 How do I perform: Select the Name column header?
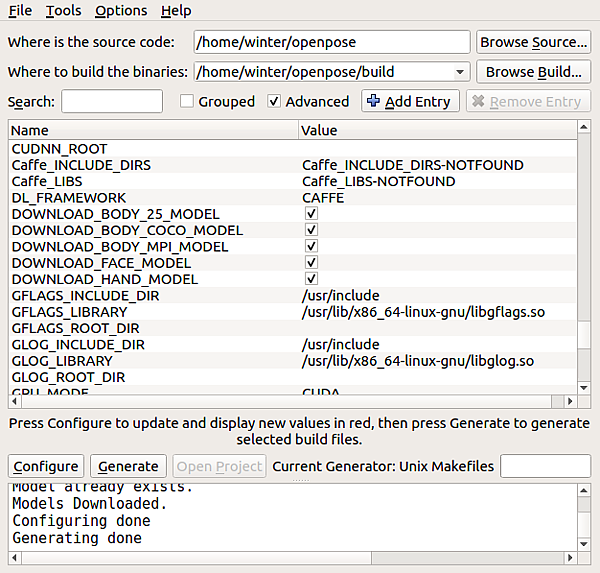[150, 130]
